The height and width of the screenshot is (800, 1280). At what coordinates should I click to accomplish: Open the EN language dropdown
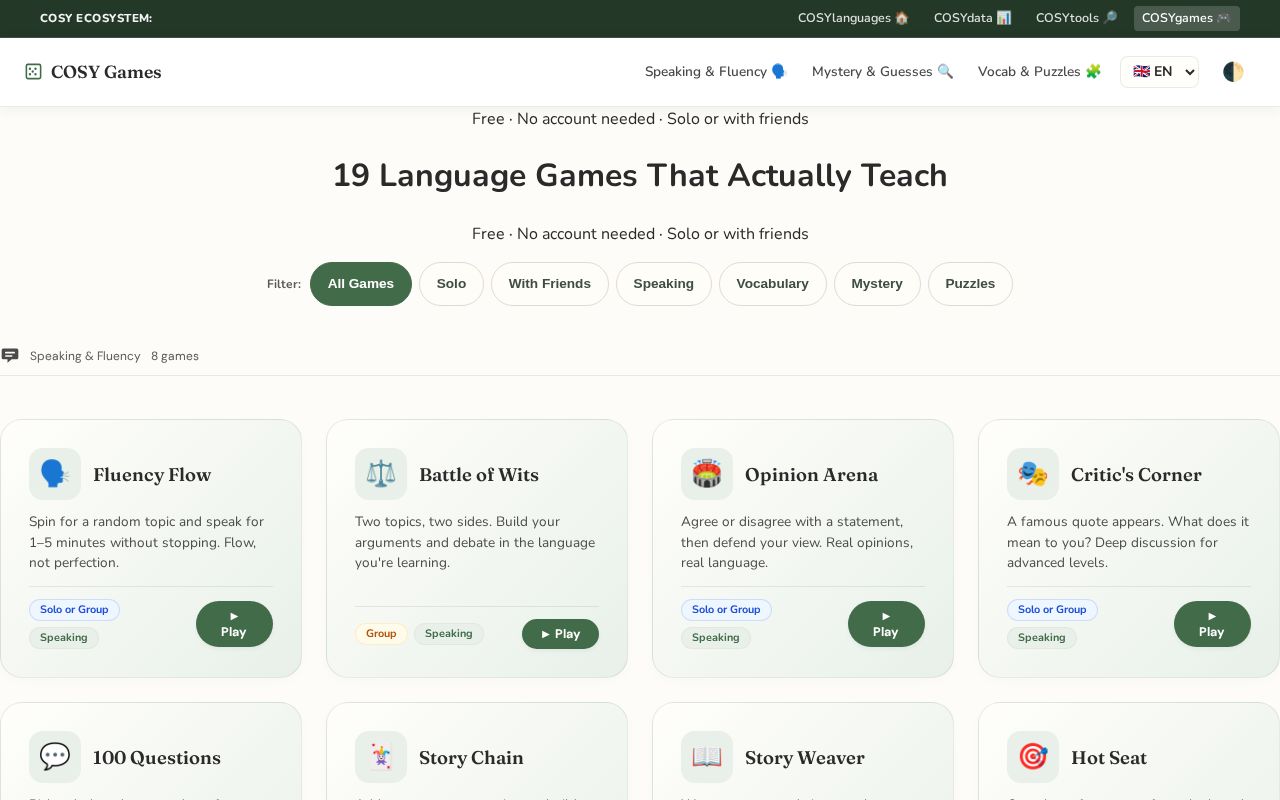coord(1159,72)
